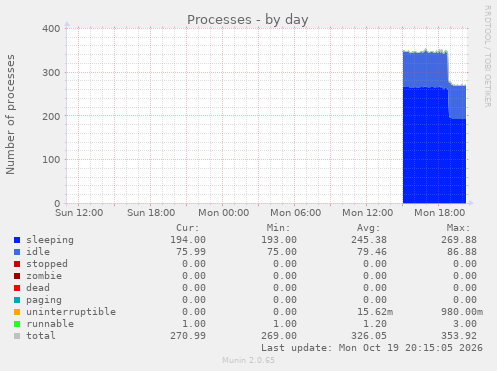The image size is (497, 371).
Task: Click the 'Cur:' column header
Action: pos(188,228)
